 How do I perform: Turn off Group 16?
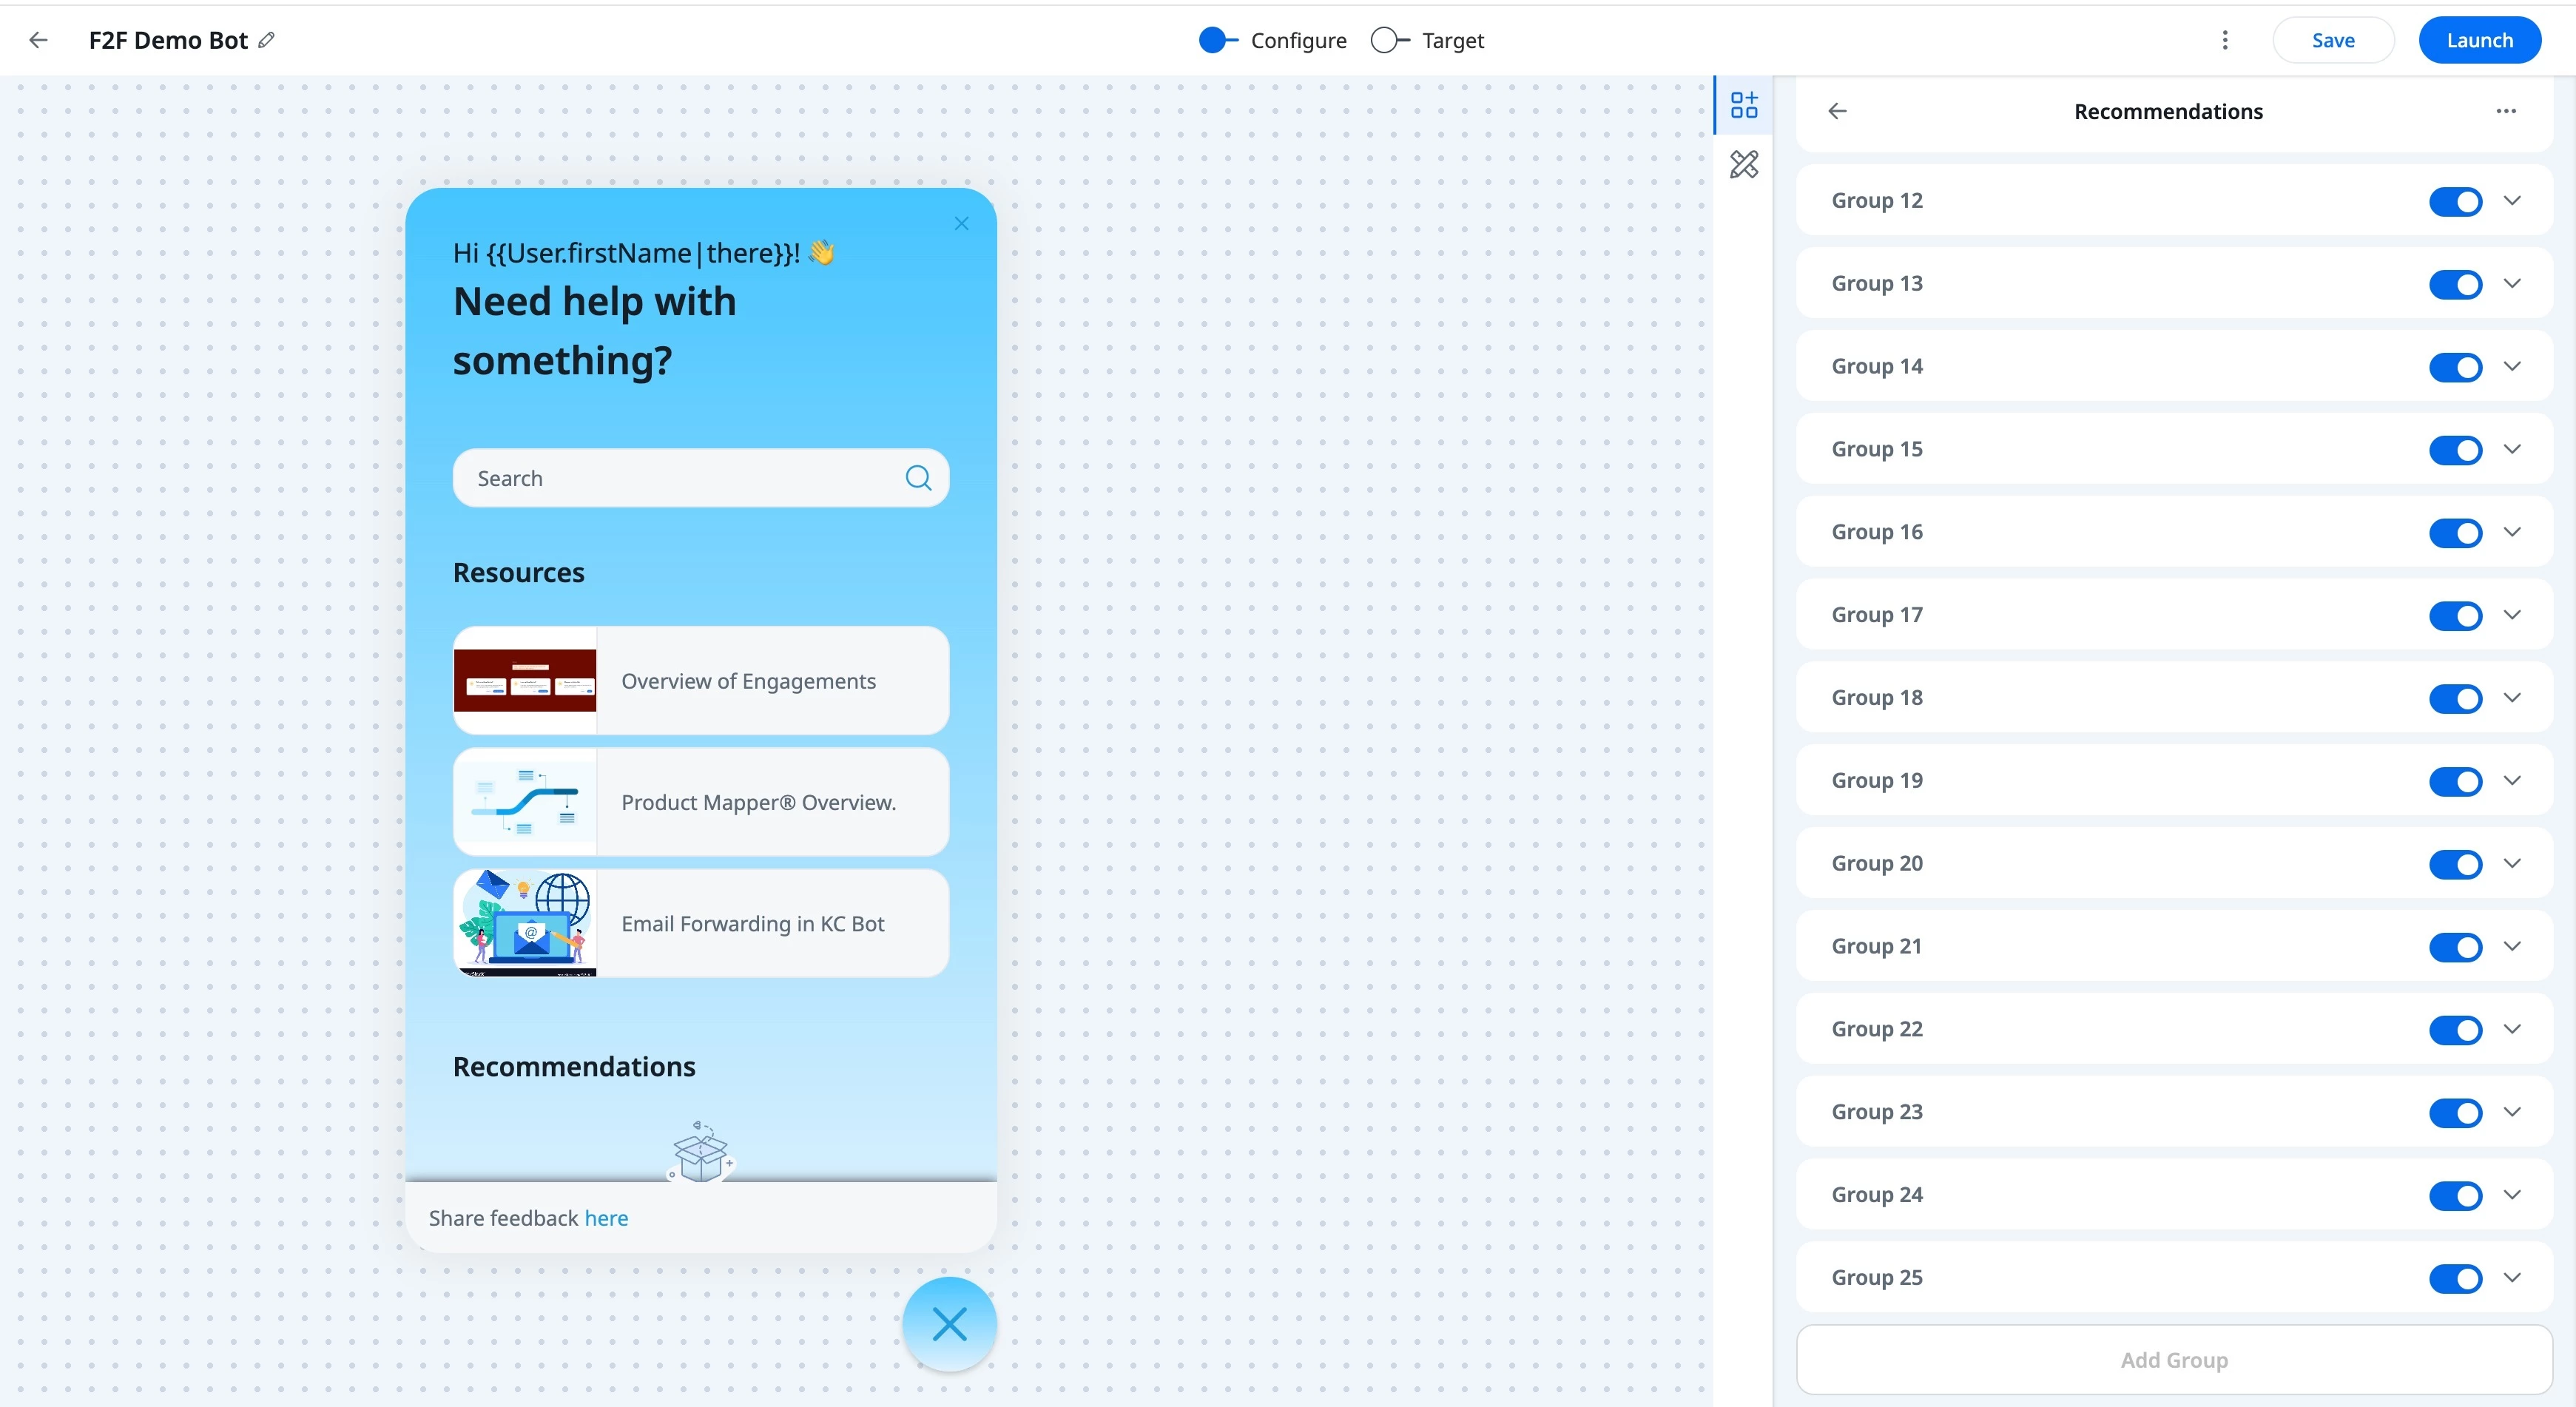click(2456, 533)
